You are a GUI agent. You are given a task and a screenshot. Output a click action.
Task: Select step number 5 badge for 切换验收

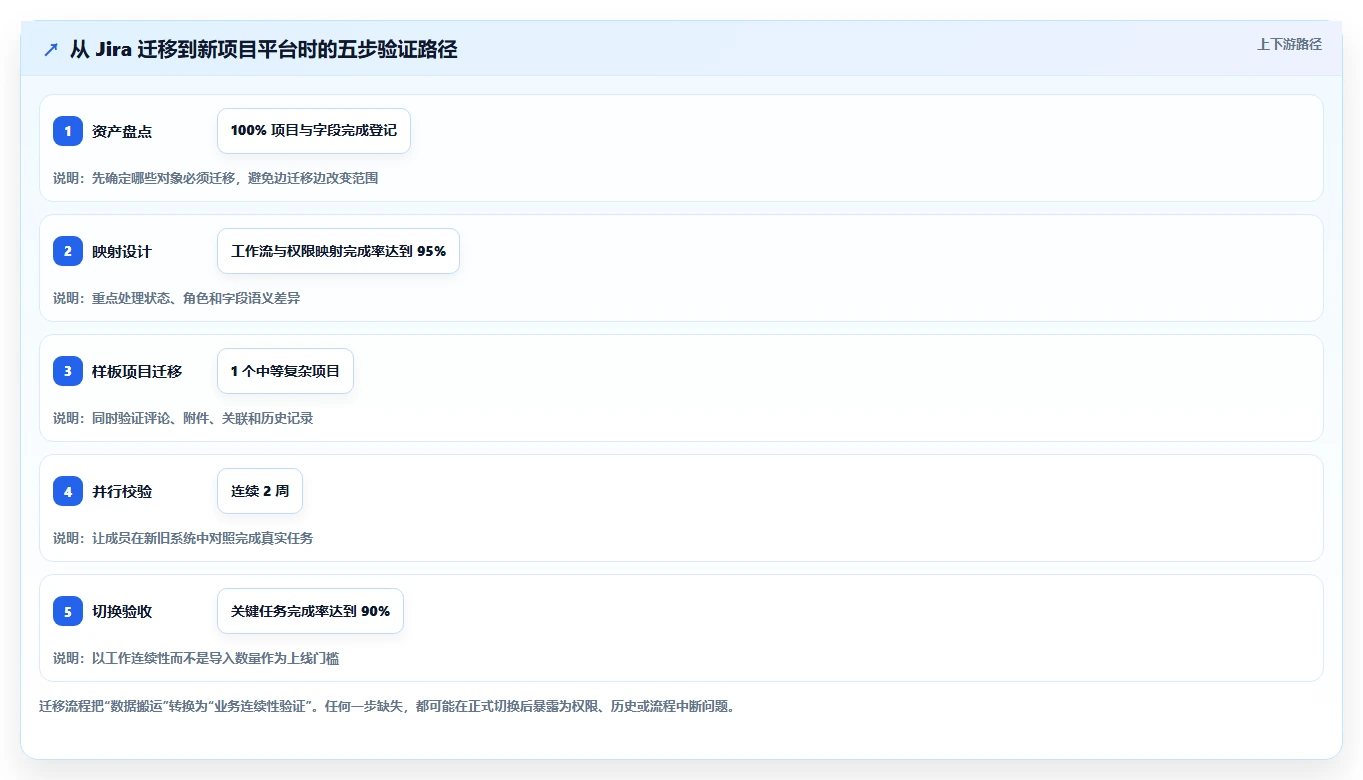click(x=68, y=611)
